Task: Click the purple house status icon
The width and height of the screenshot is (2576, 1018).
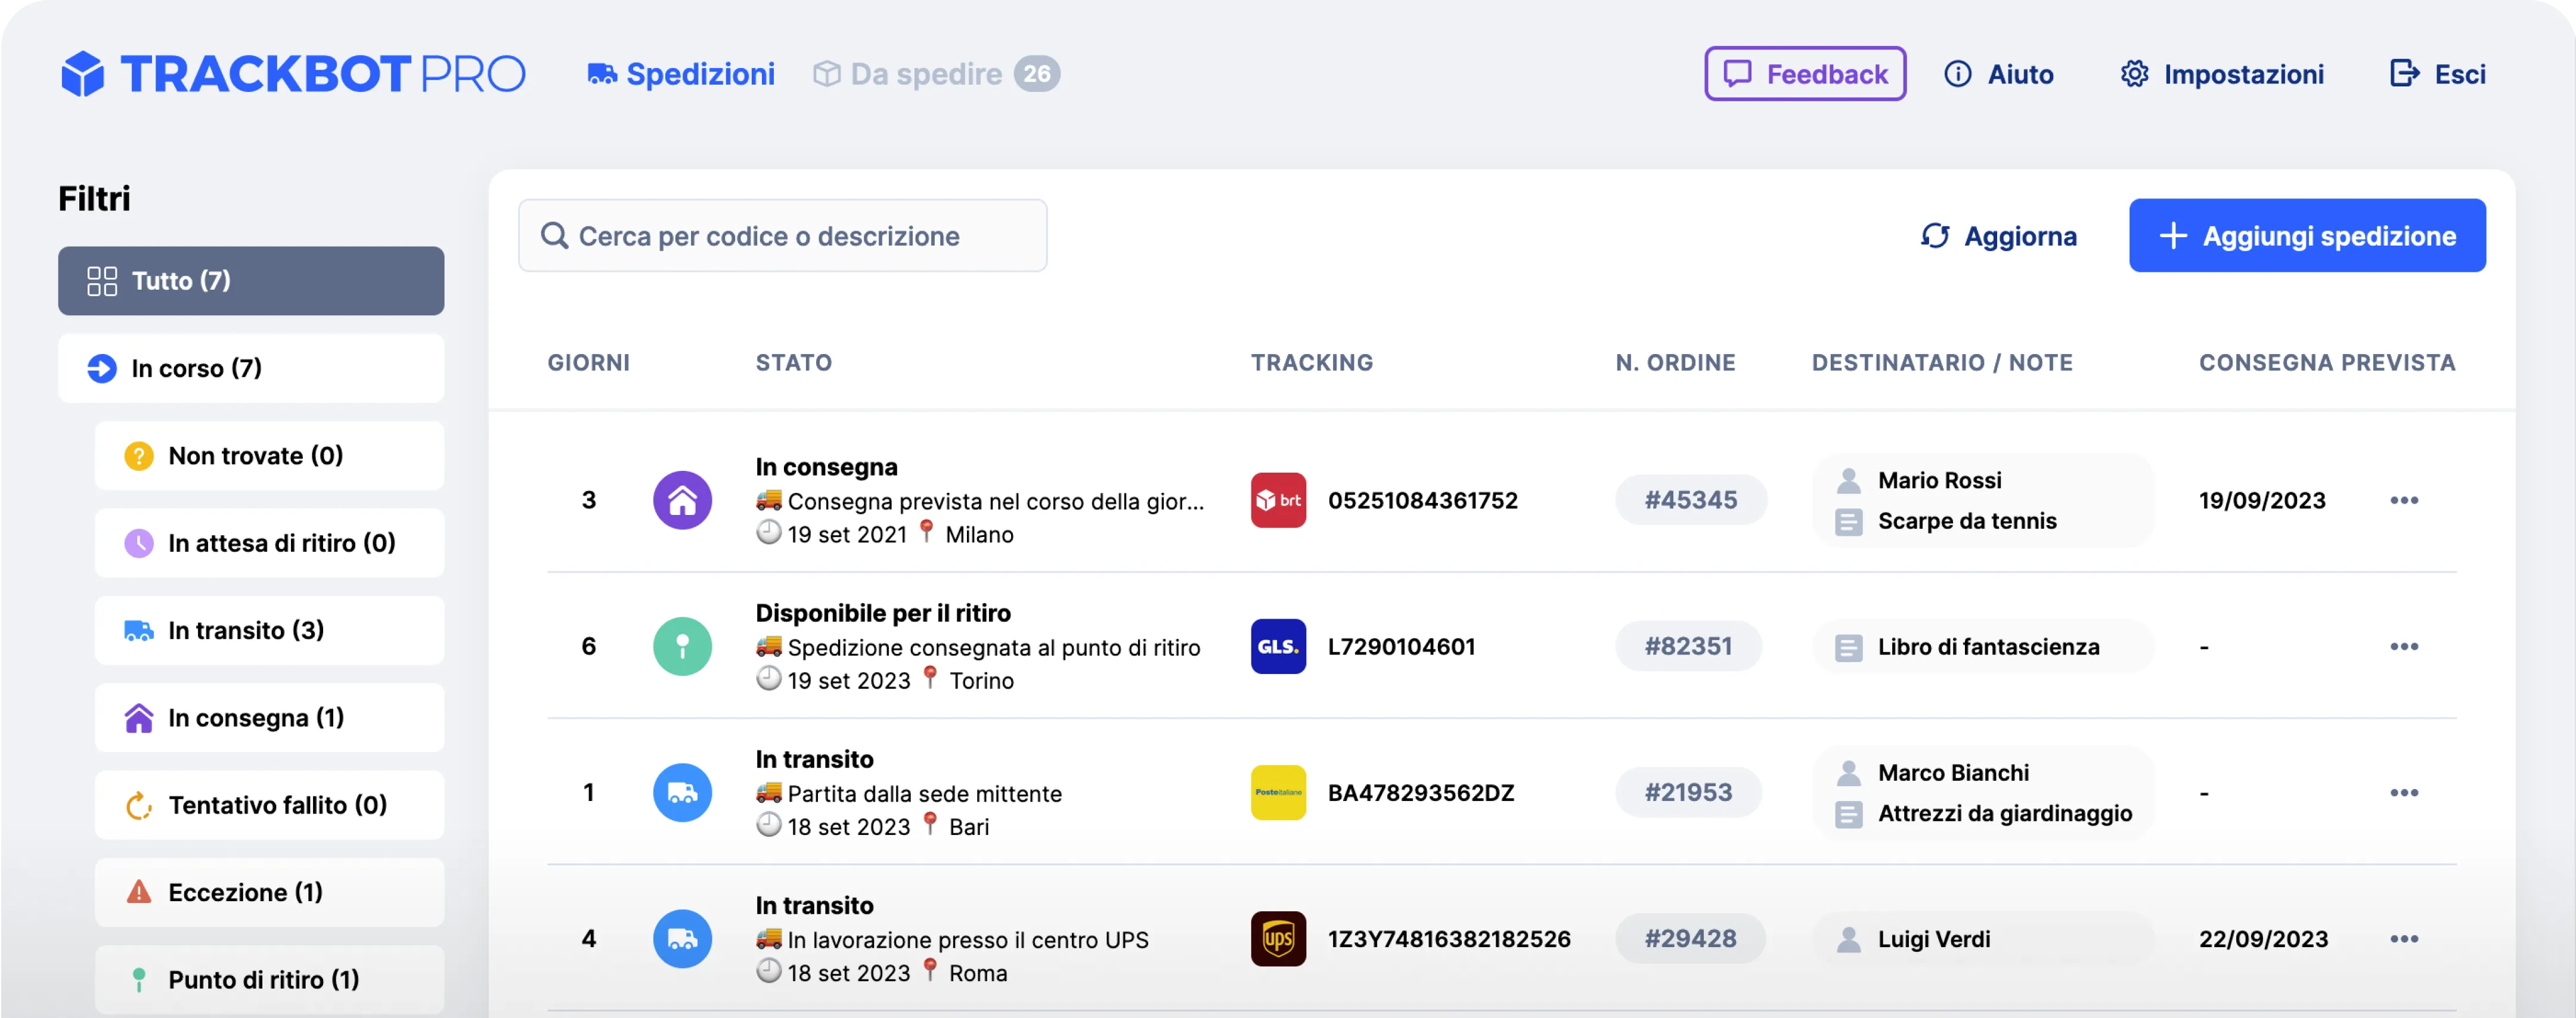Action: point(682,500)
